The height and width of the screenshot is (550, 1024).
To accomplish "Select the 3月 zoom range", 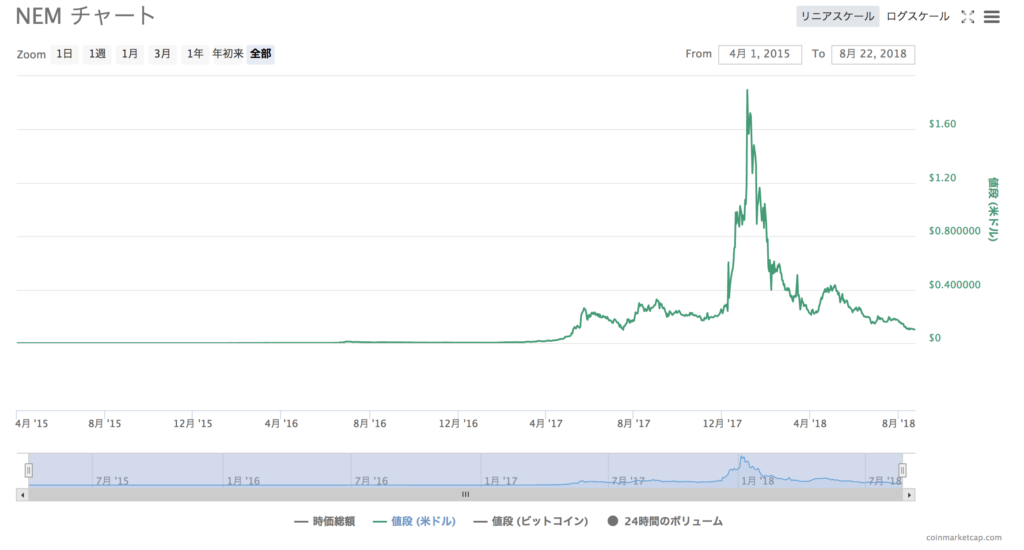I will (162, 54).
